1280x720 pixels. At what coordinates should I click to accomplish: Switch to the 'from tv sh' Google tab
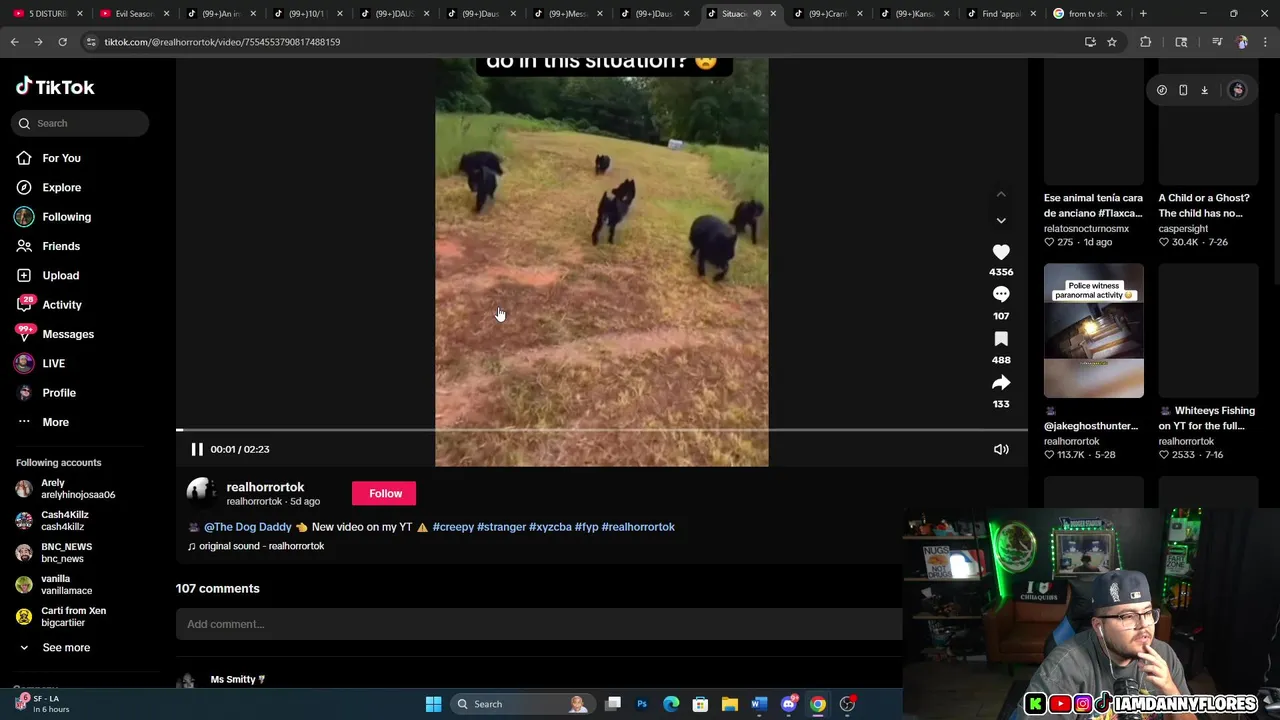[1088, 14]
